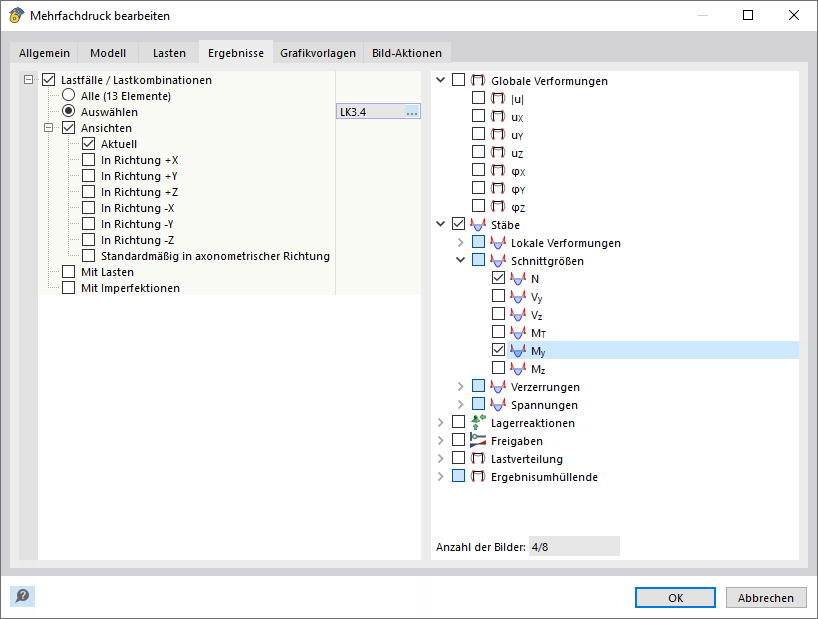Check the Lastfälle / Lastkombinationen checkbox
This screenshot has width=818, height=619.
click(x=49, y=80)
